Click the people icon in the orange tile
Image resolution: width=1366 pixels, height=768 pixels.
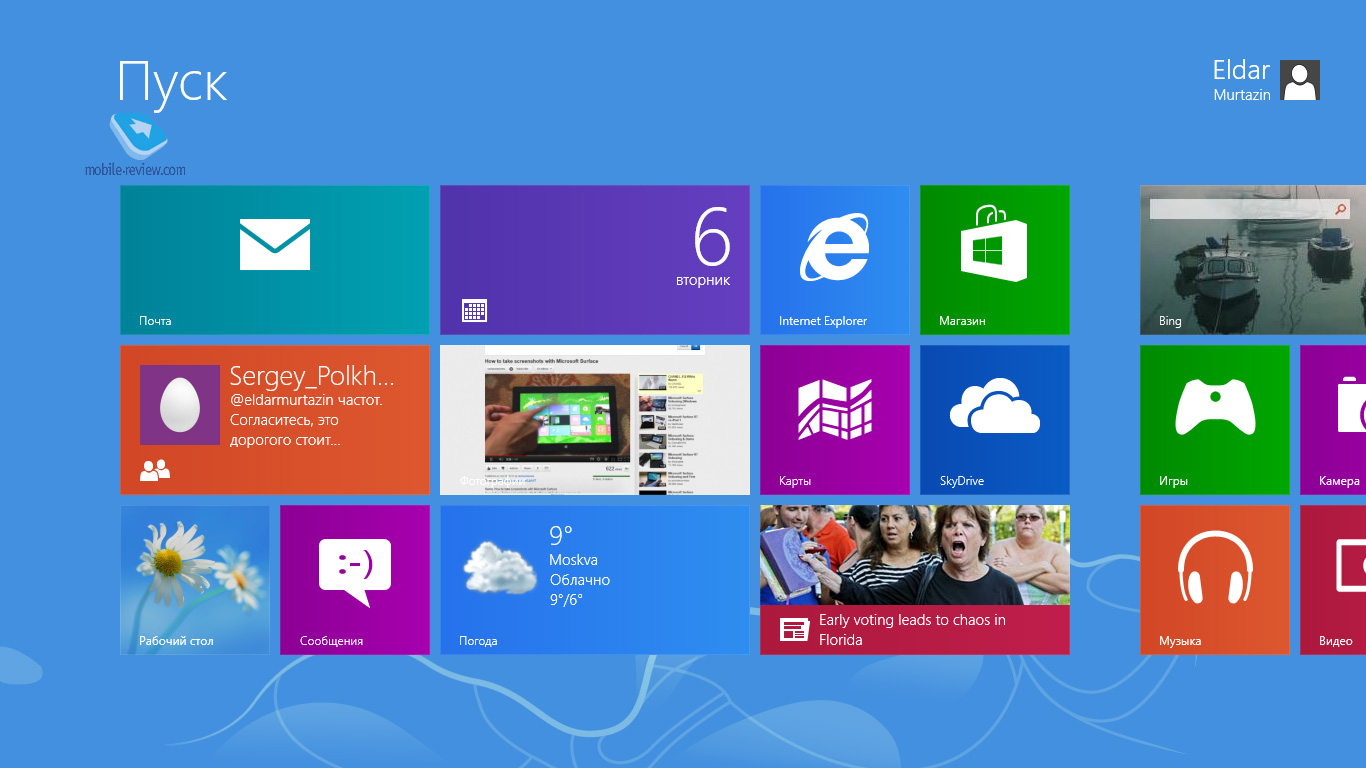pyautogui.click(x=155, y=470)
